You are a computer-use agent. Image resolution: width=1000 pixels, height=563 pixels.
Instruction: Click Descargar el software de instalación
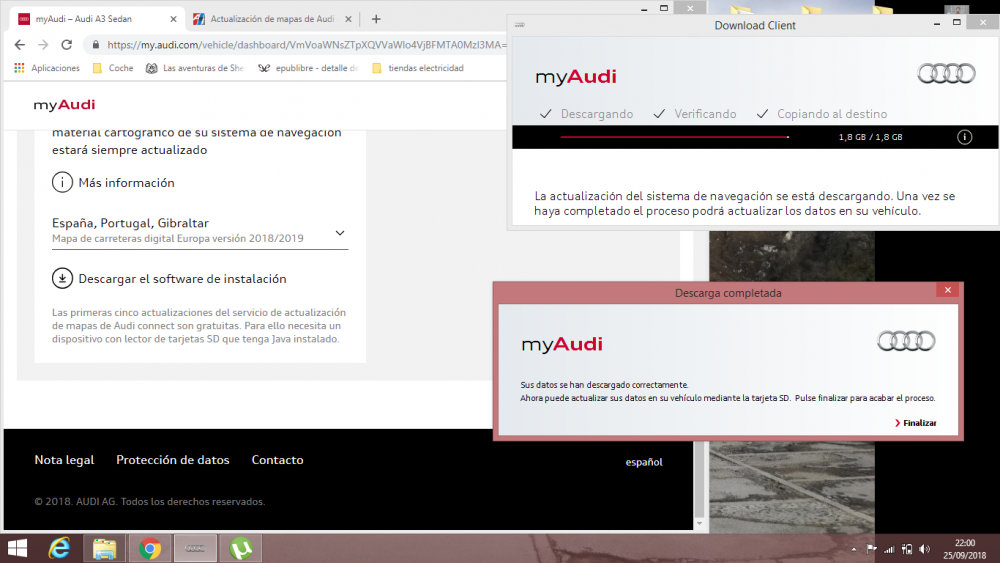[182, 279]
